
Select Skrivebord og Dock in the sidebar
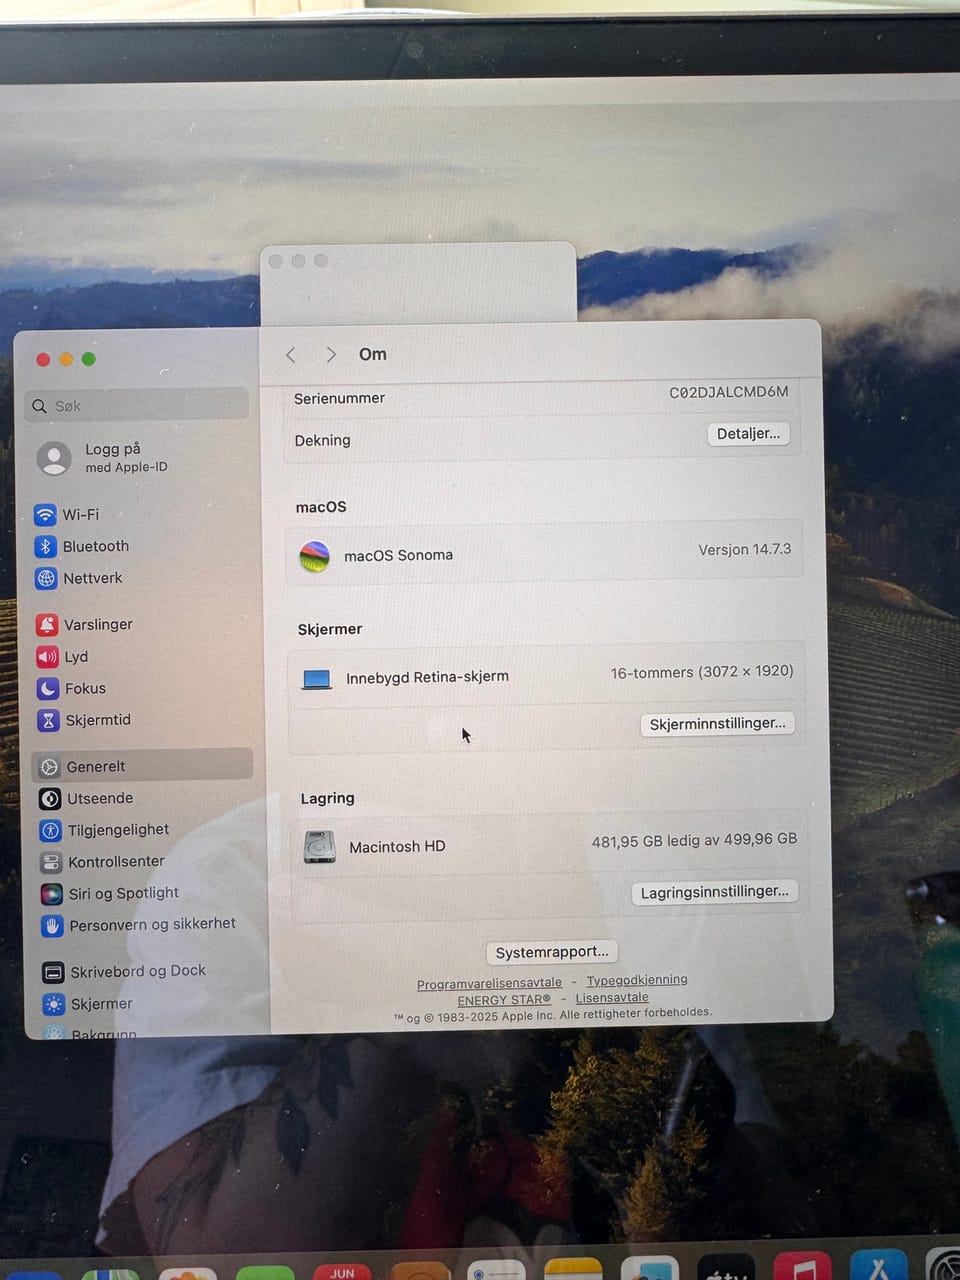(x=125, y=971)
